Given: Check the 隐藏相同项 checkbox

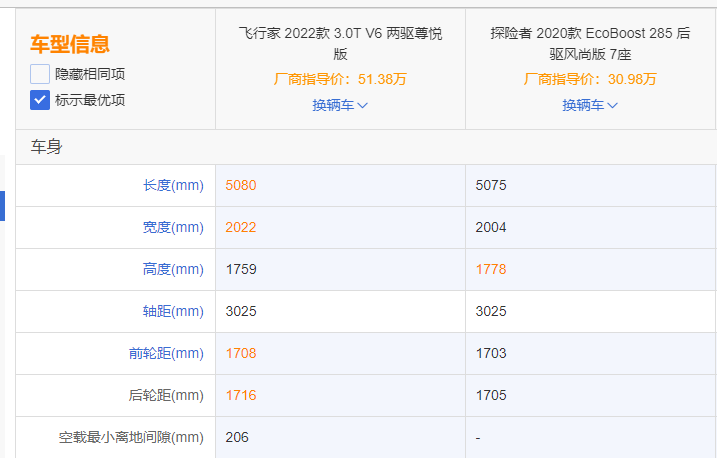Looking at the screenshot, I should point(40,74).
